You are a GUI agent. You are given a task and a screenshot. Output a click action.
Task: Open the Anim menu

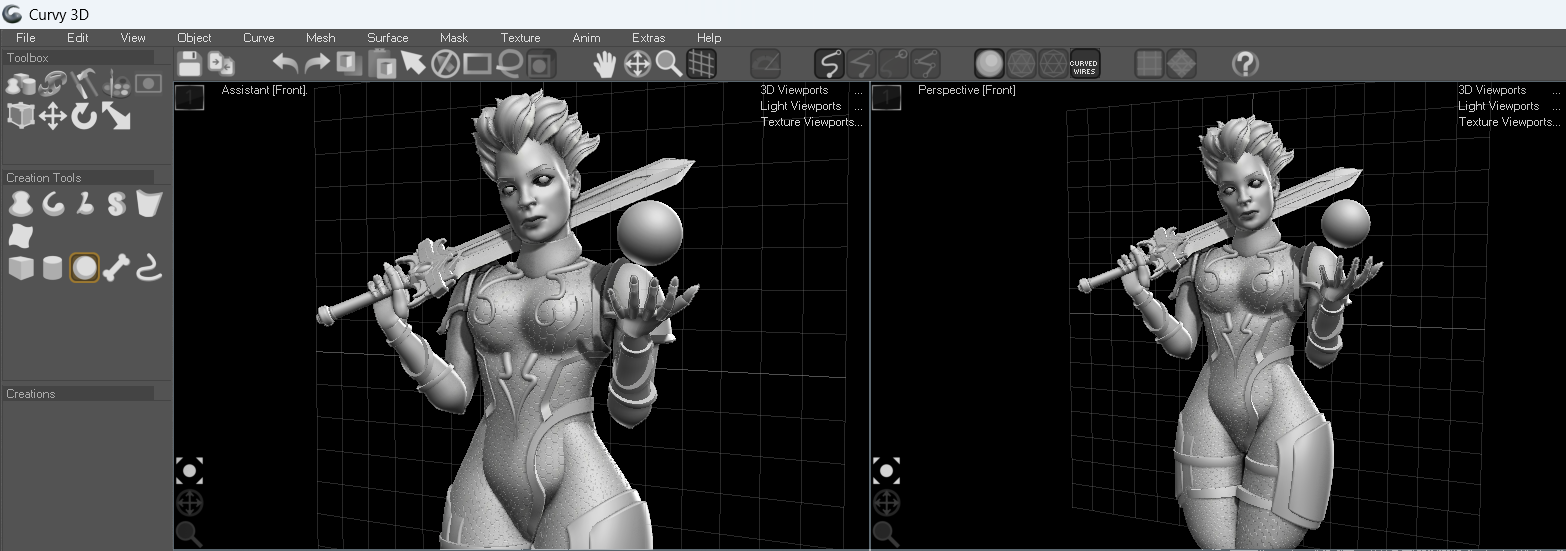[586, 38]
